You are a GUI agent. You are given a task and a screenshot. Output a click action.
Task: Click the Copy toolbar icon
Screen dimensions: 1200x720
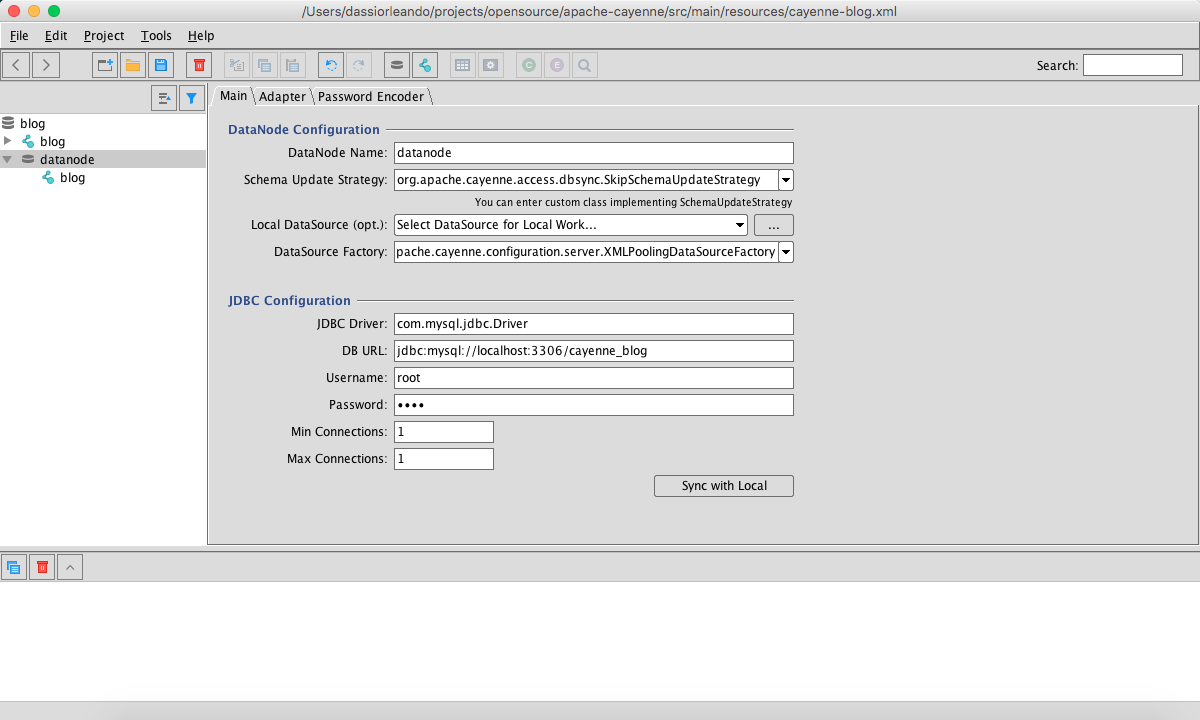point(265,65)
